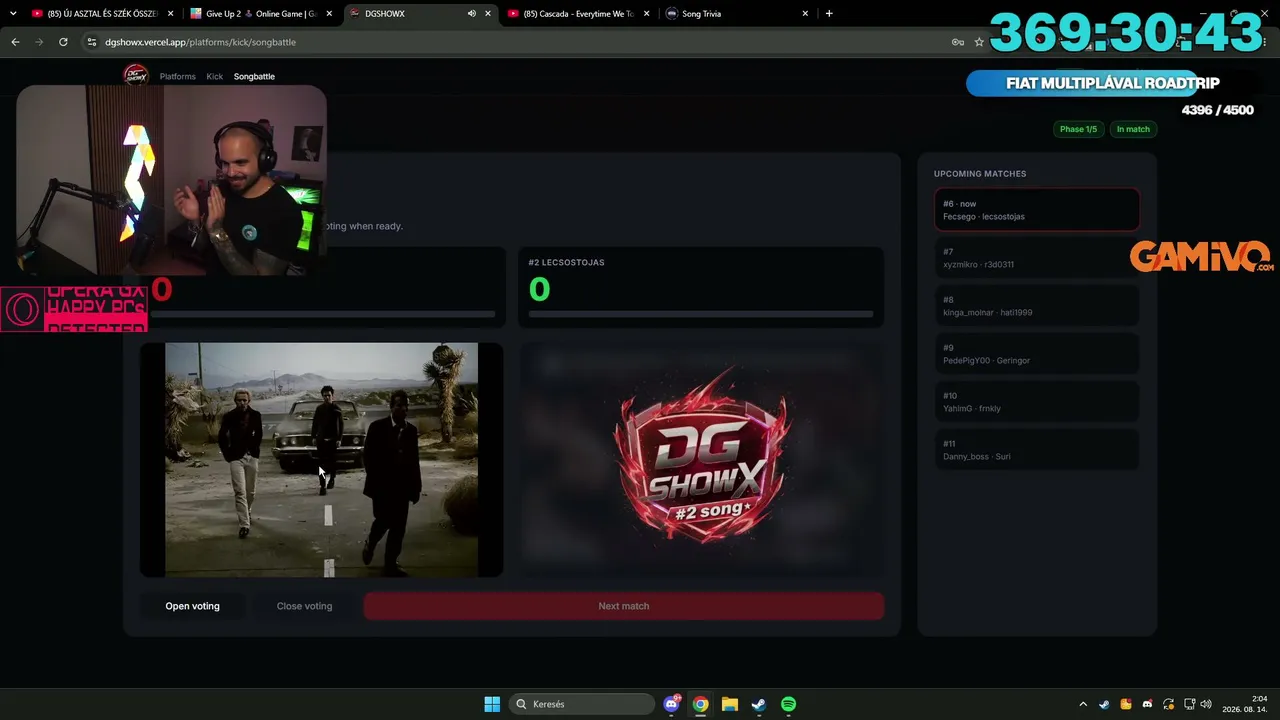Click the UPCOMING MATCHES heading
This screenshot has width=1280, height=720.
tap(980, 174)
